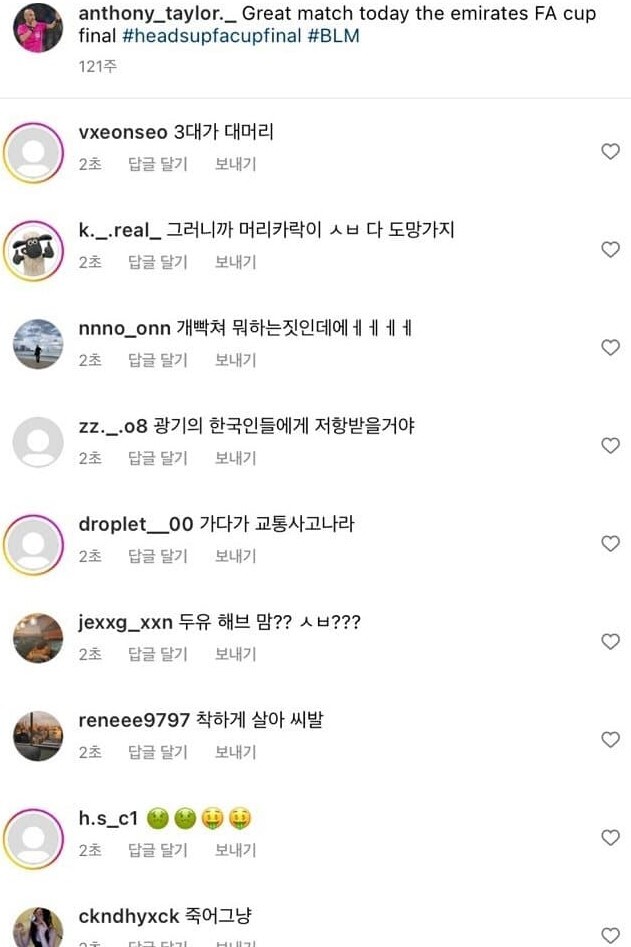
Task: Open the #BLM hashtag link
Action: click(x=333, y=36)
